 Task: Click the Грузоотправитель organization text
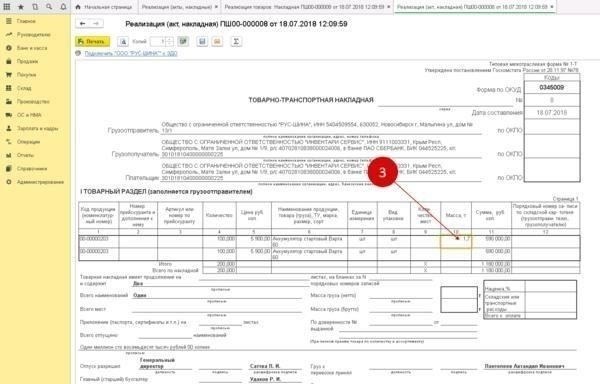tap(317, 127)
